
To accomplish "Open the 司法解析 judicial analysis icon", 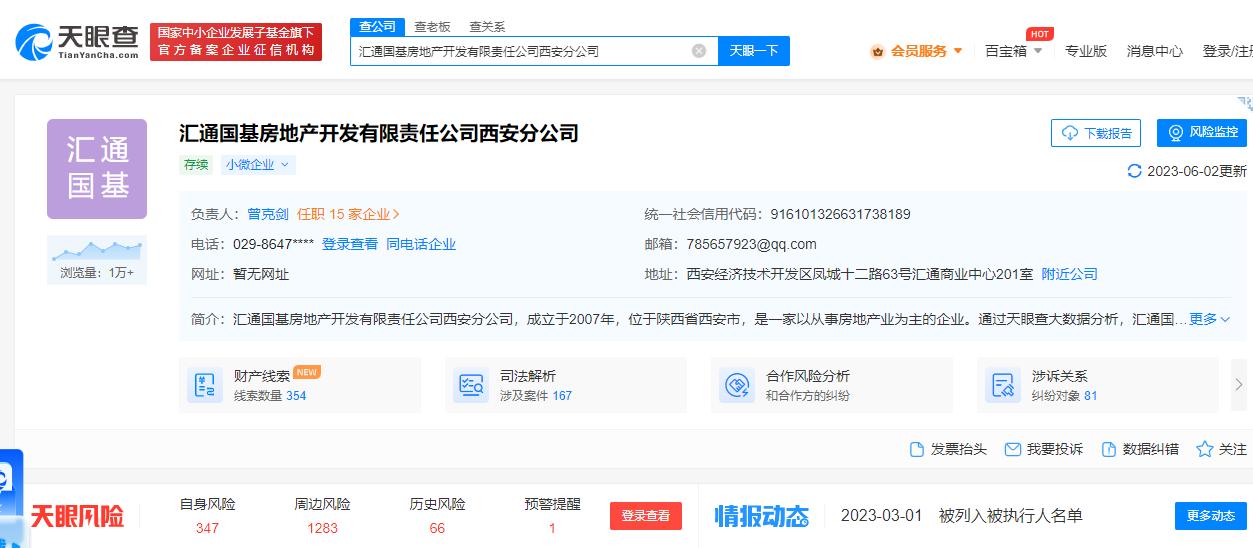I will tap(471, 385).
